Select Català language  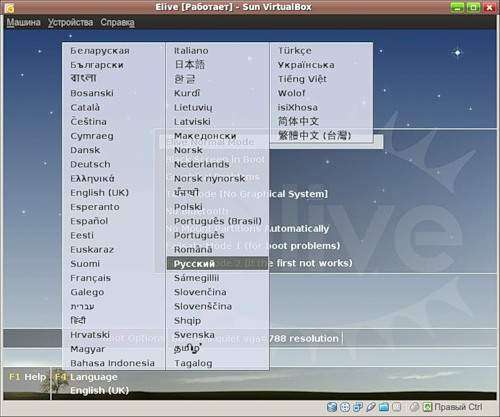tap(85, 107)
